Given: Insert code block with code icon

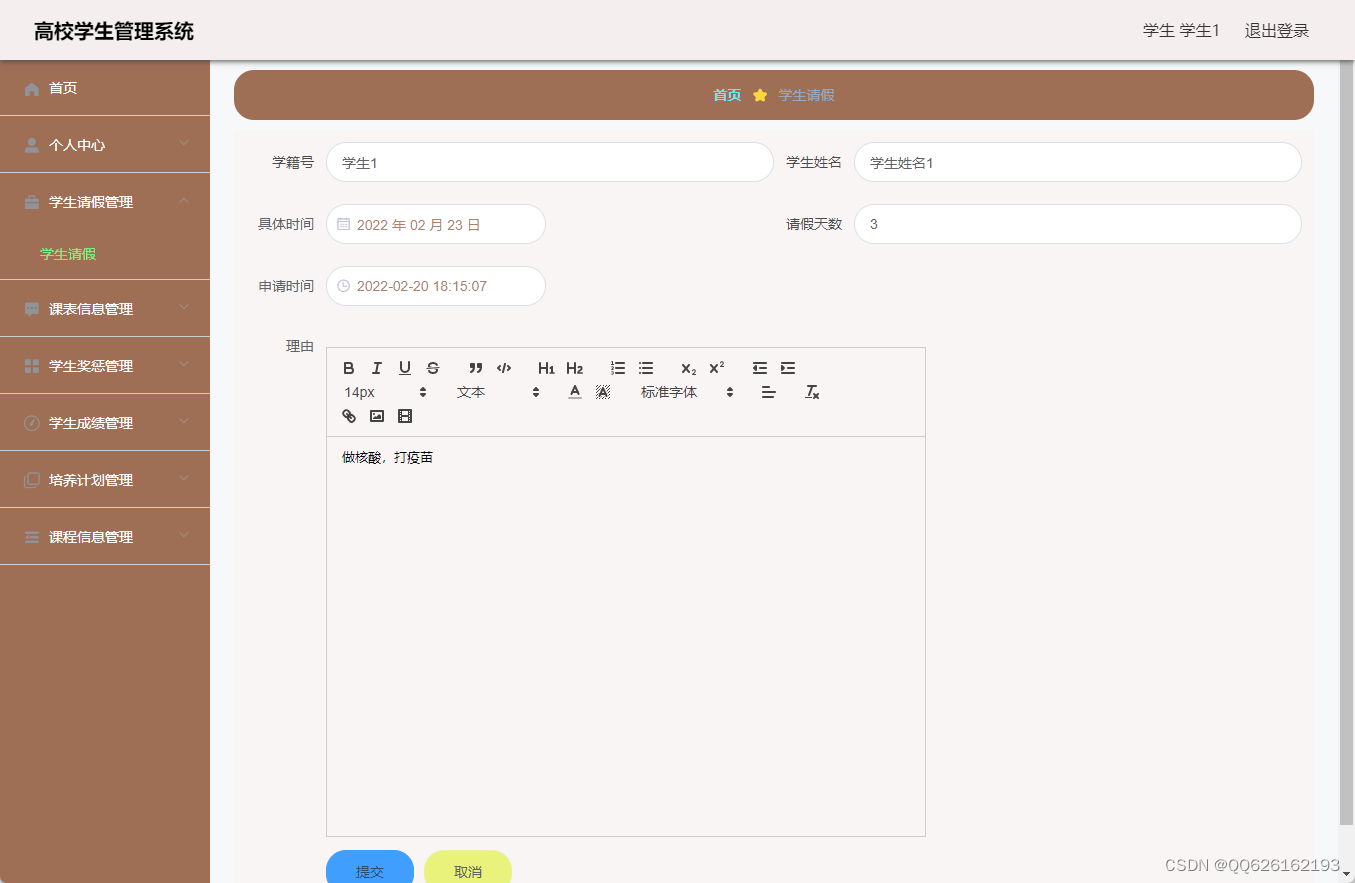Looking at the screenshot, I should click(504, 368).
